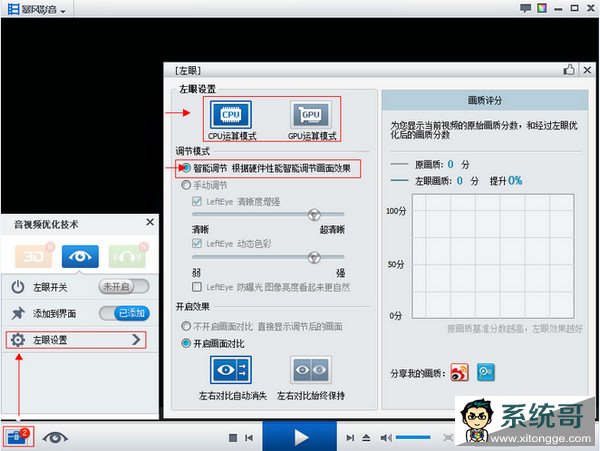Click the 画质评分 header
The width and height of the screenshot is (600, 451).
[x=485, y=100]
